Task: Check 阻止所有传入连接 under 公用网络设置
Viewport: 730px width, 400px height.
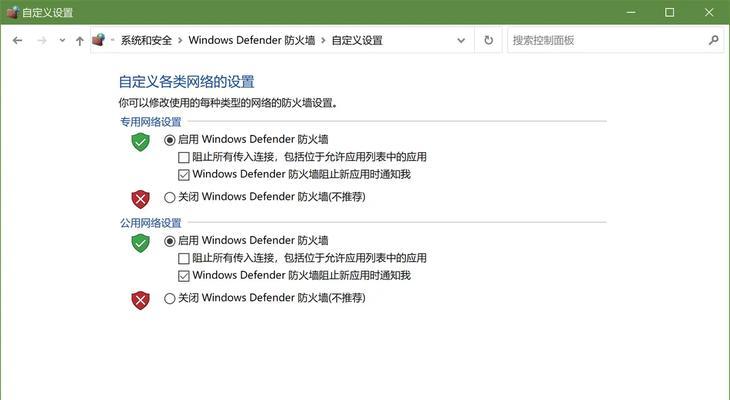Action: pos(183,258)
